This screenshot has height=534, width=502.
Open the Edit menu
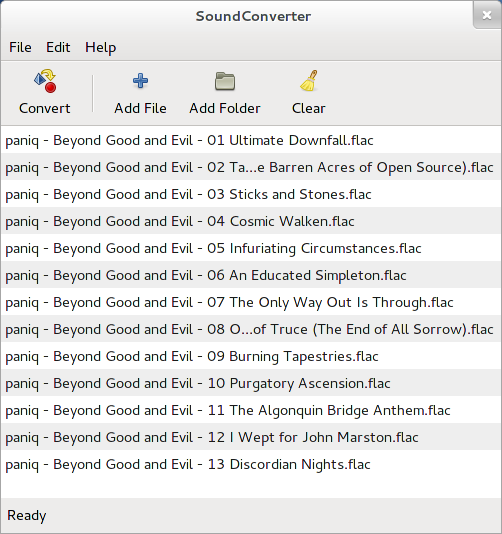[58, 47]
